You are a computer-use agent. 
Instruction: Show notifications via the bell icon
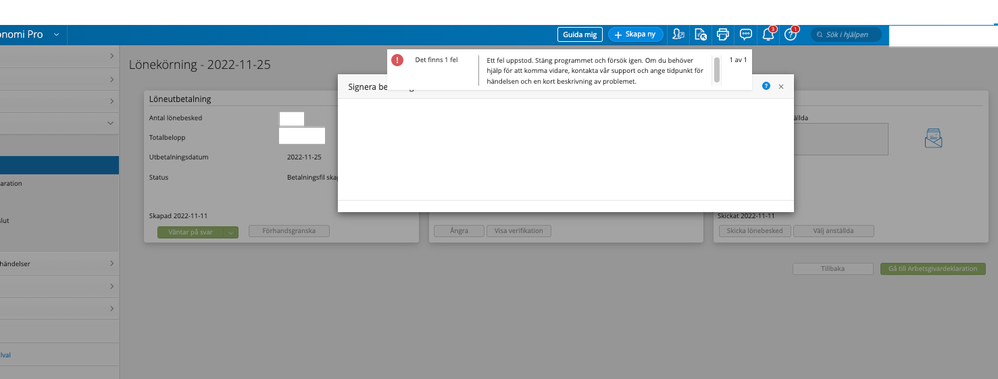[x=768, y=34]
